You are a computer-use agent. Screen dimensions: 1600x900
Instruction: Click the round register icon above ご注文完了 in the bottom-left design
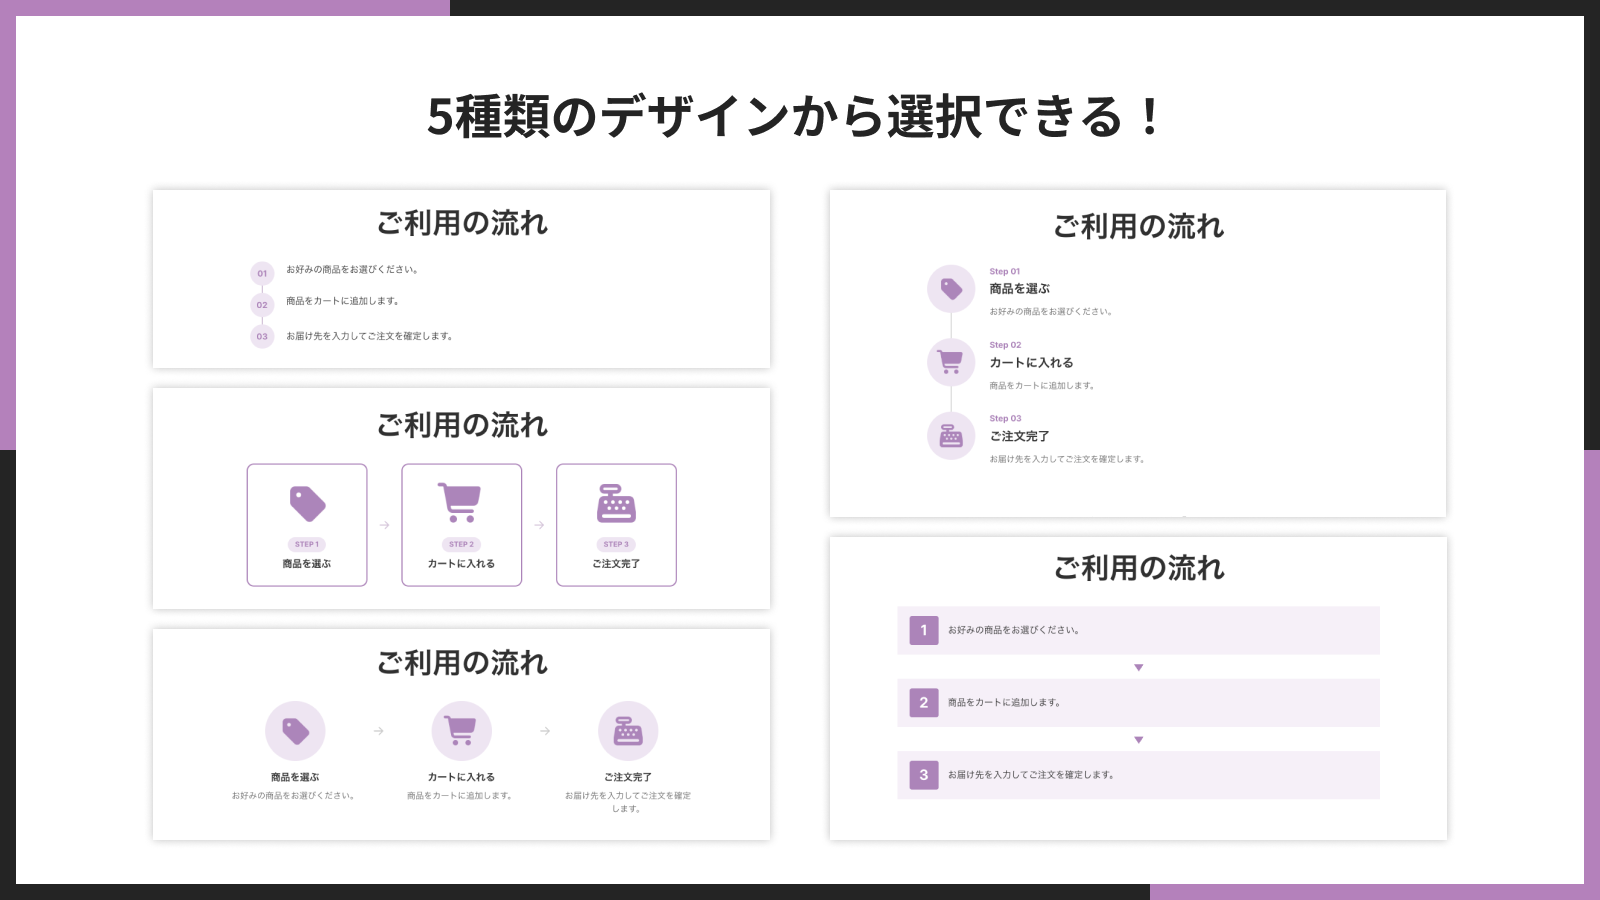[628, 731]
